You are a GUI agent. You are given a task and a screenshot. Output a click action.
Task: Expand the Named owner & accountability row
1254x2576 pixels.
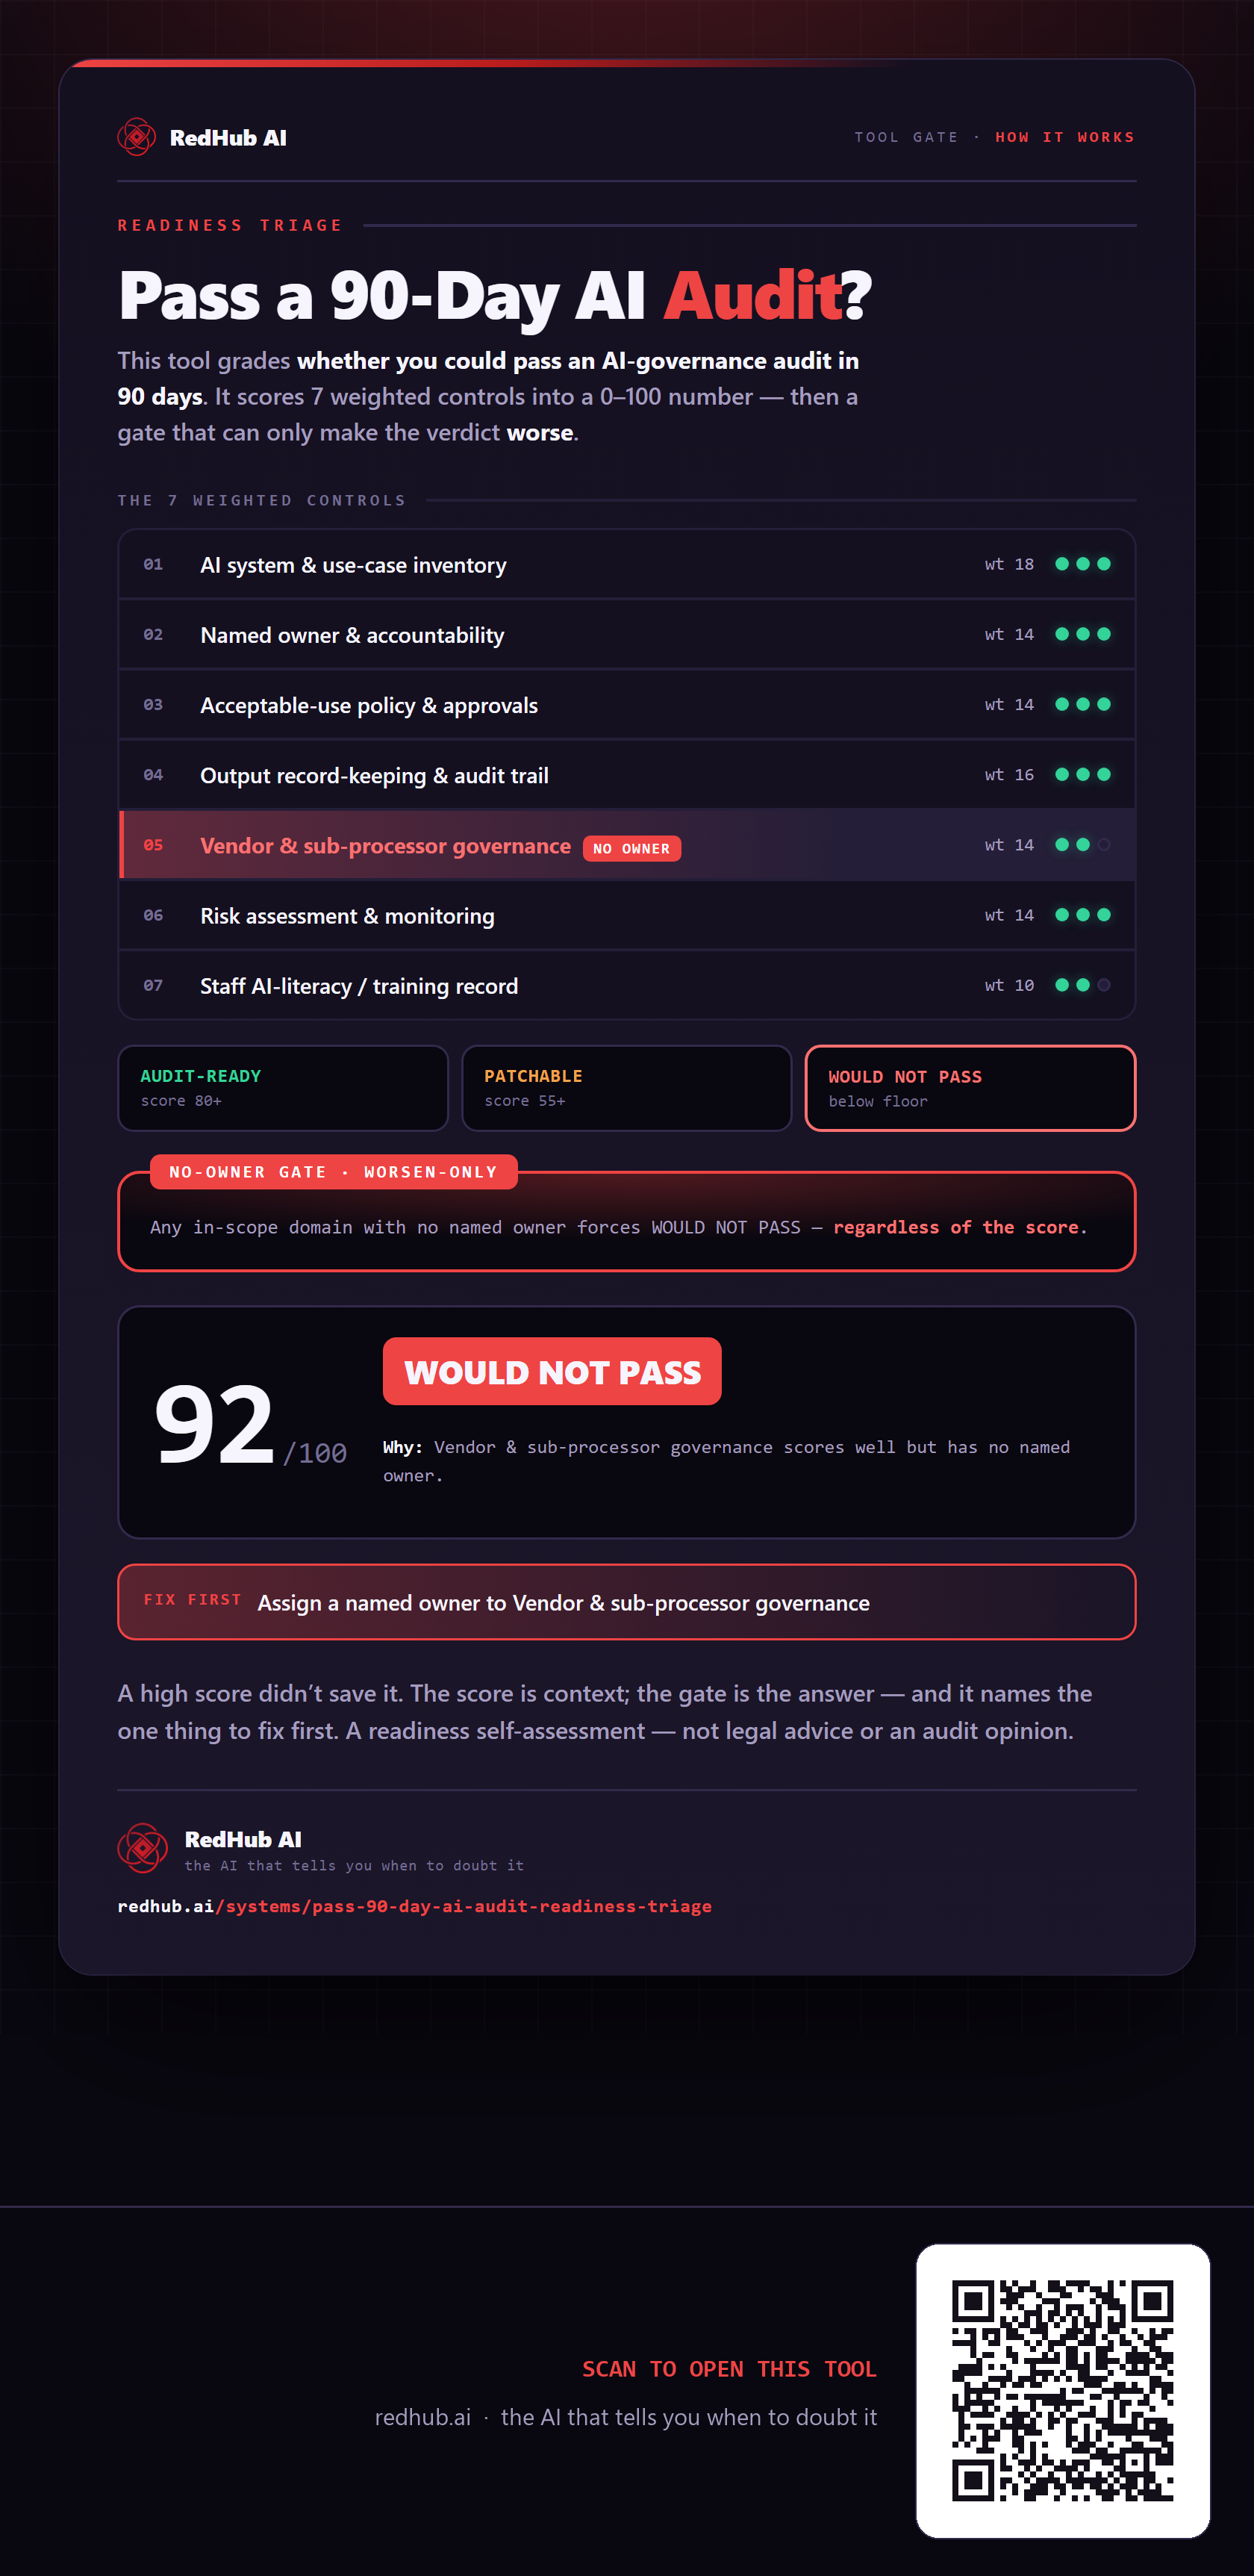[x=627, y=635]
